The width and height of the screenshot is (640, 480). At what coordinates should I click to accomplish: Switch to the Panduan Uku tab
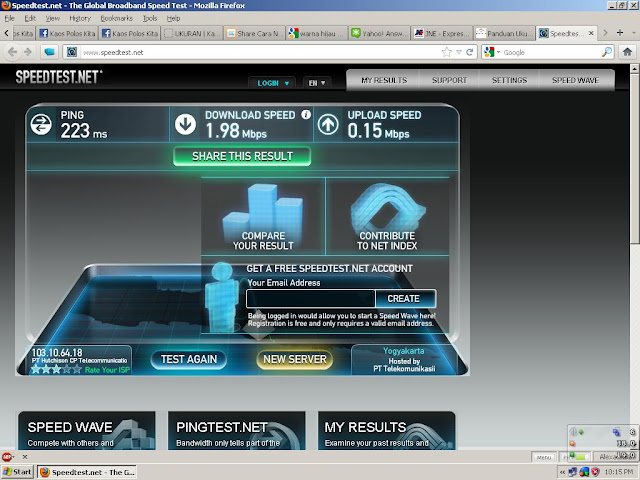click(504, 33)
